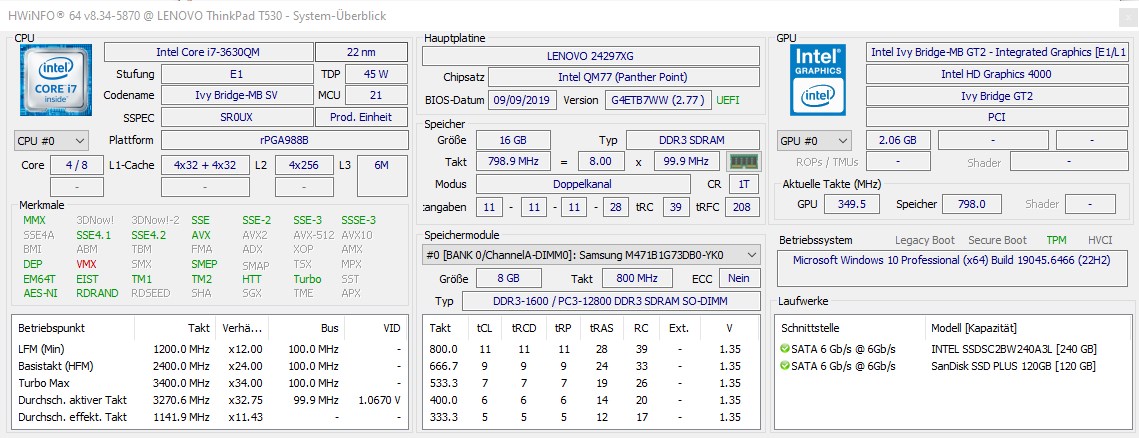Click the Legacy Boot indicator label

tap(925, 240)
